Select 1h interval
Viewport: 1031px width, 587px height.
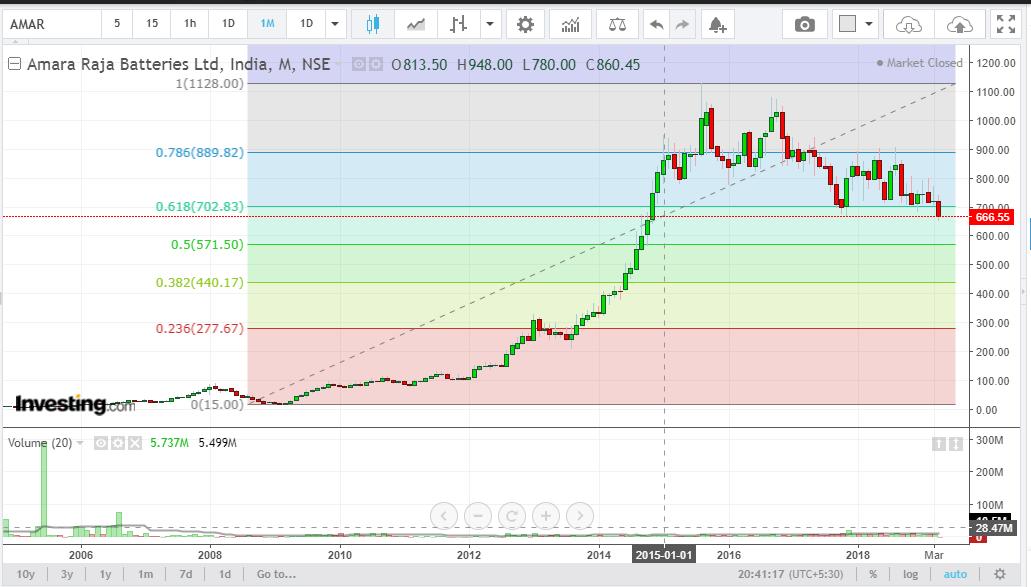click(x=190, y=24)
